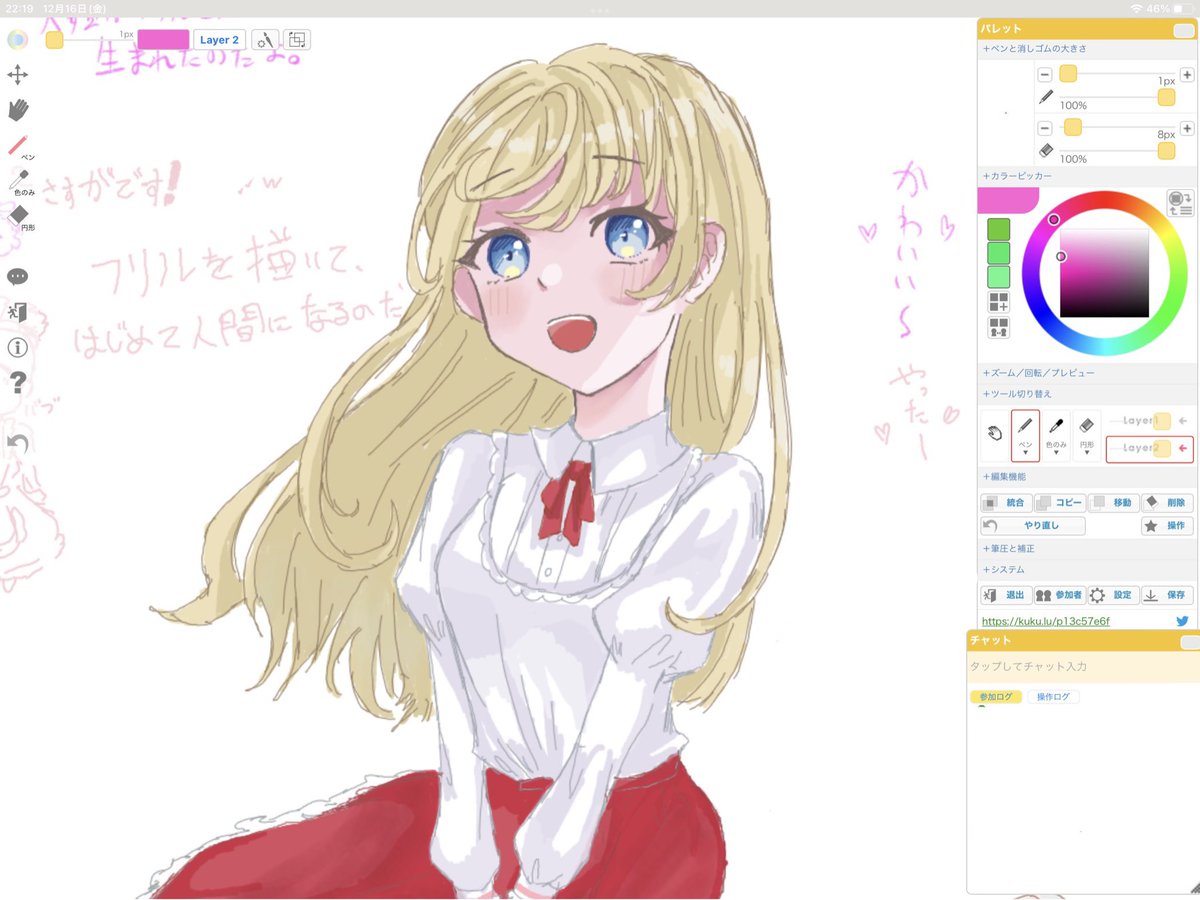
Task: Click the hand tool in the tool switch panel
Action: click(995, 434)
